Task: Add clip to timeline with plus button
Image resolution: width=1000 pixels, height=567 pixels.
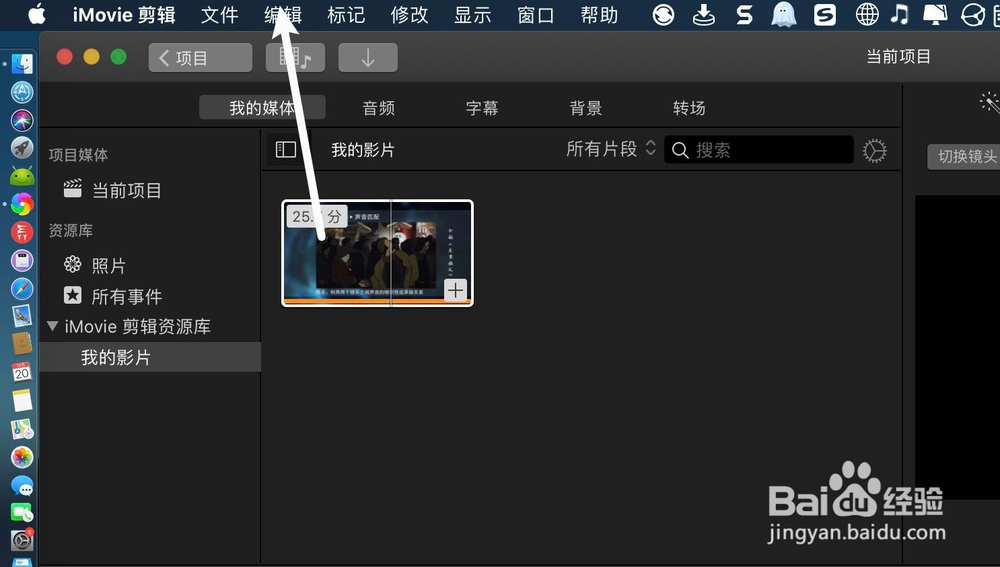Action: click(455, 290)
